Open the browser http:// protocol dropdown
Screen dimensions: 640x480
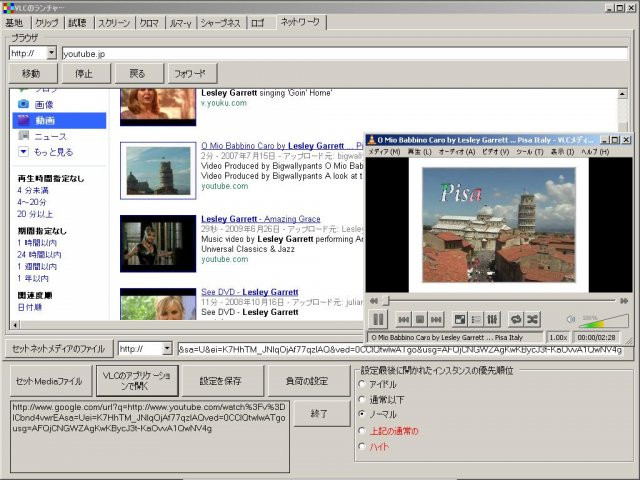[x=51, y=53]
